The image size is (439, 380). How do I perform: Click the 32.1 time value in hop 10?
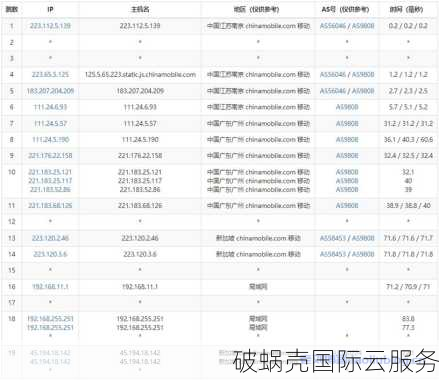(408, 172)
